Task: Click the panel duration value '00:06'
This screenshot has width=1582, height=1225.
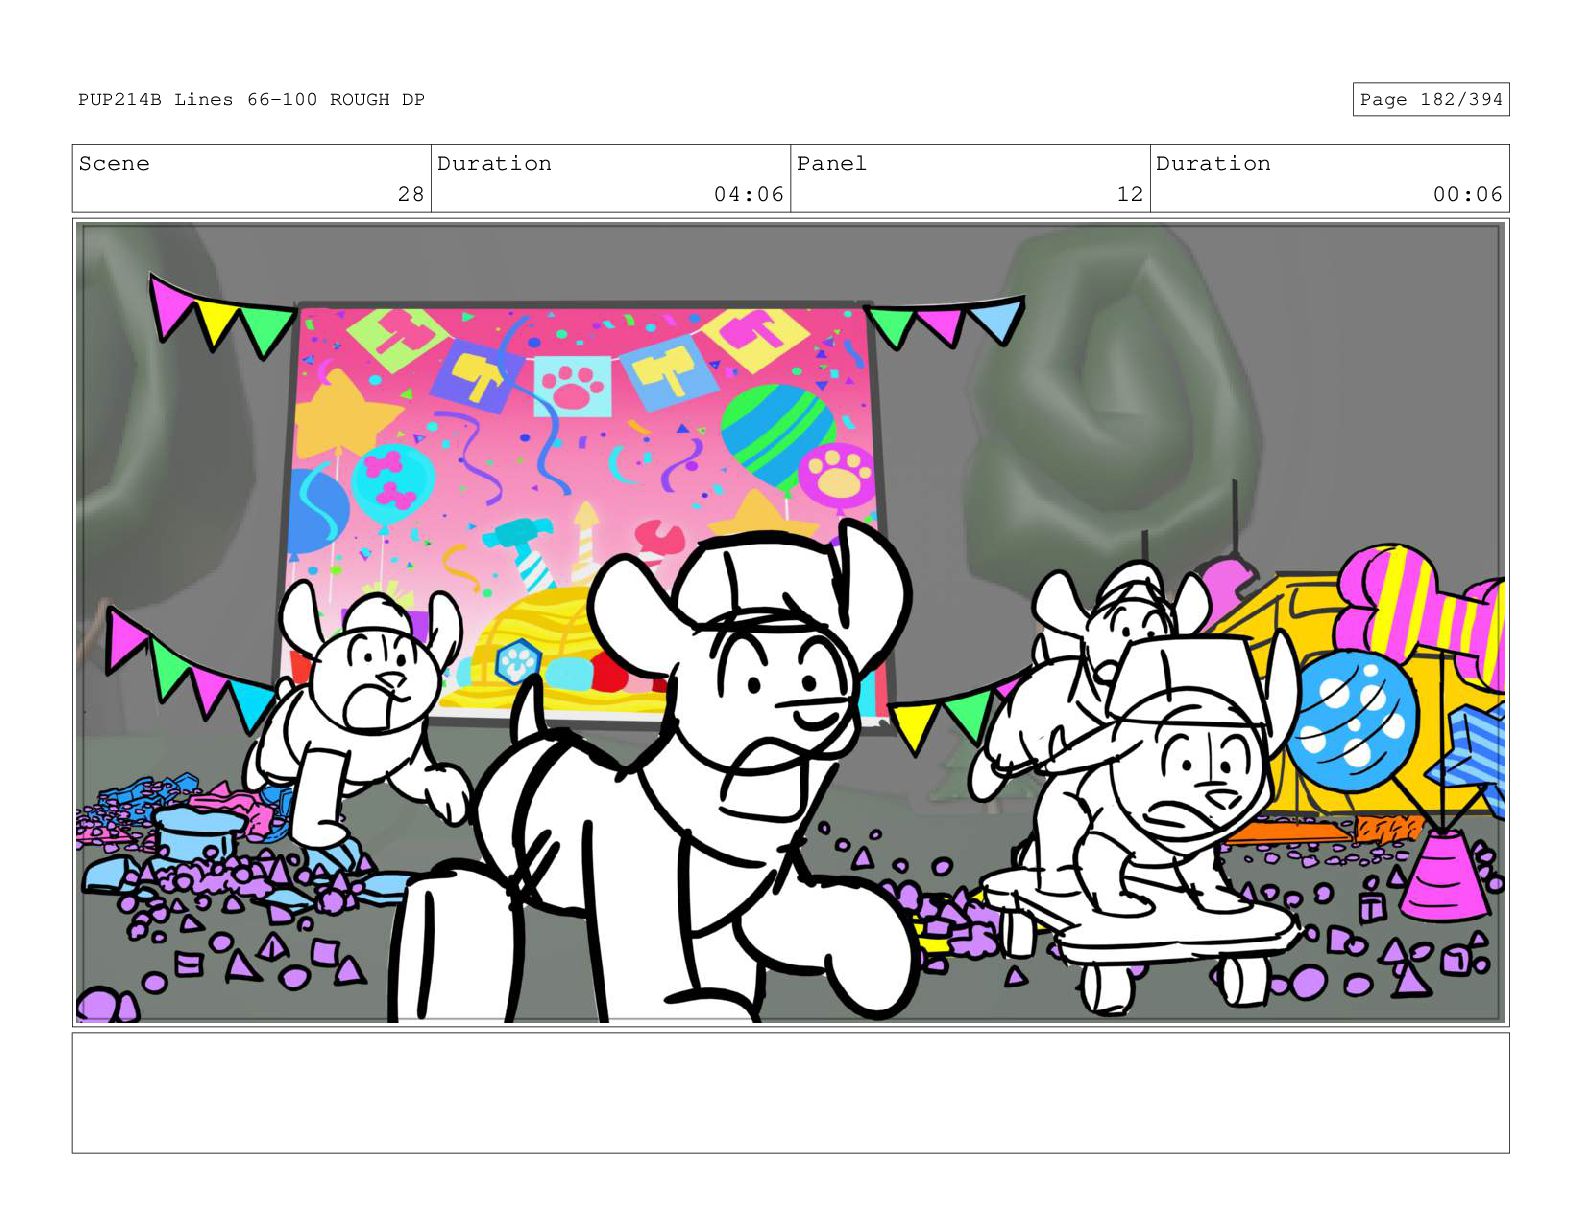Action: tap(1468, 194)
